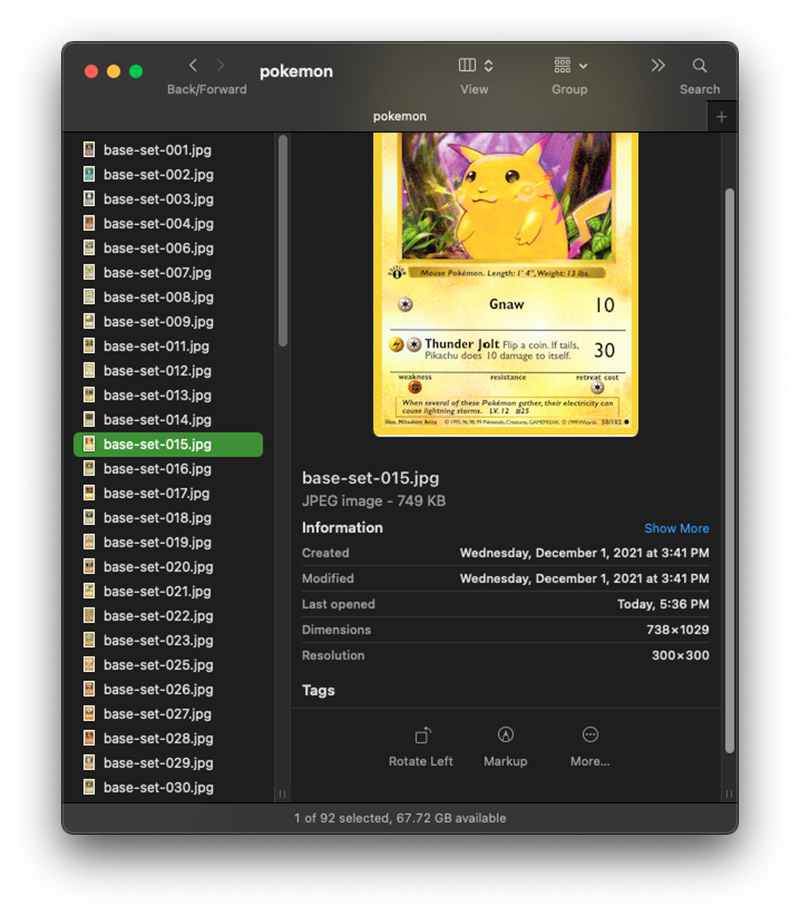
Task: Click the pokemon window title
Action: (x=296, y=71)
